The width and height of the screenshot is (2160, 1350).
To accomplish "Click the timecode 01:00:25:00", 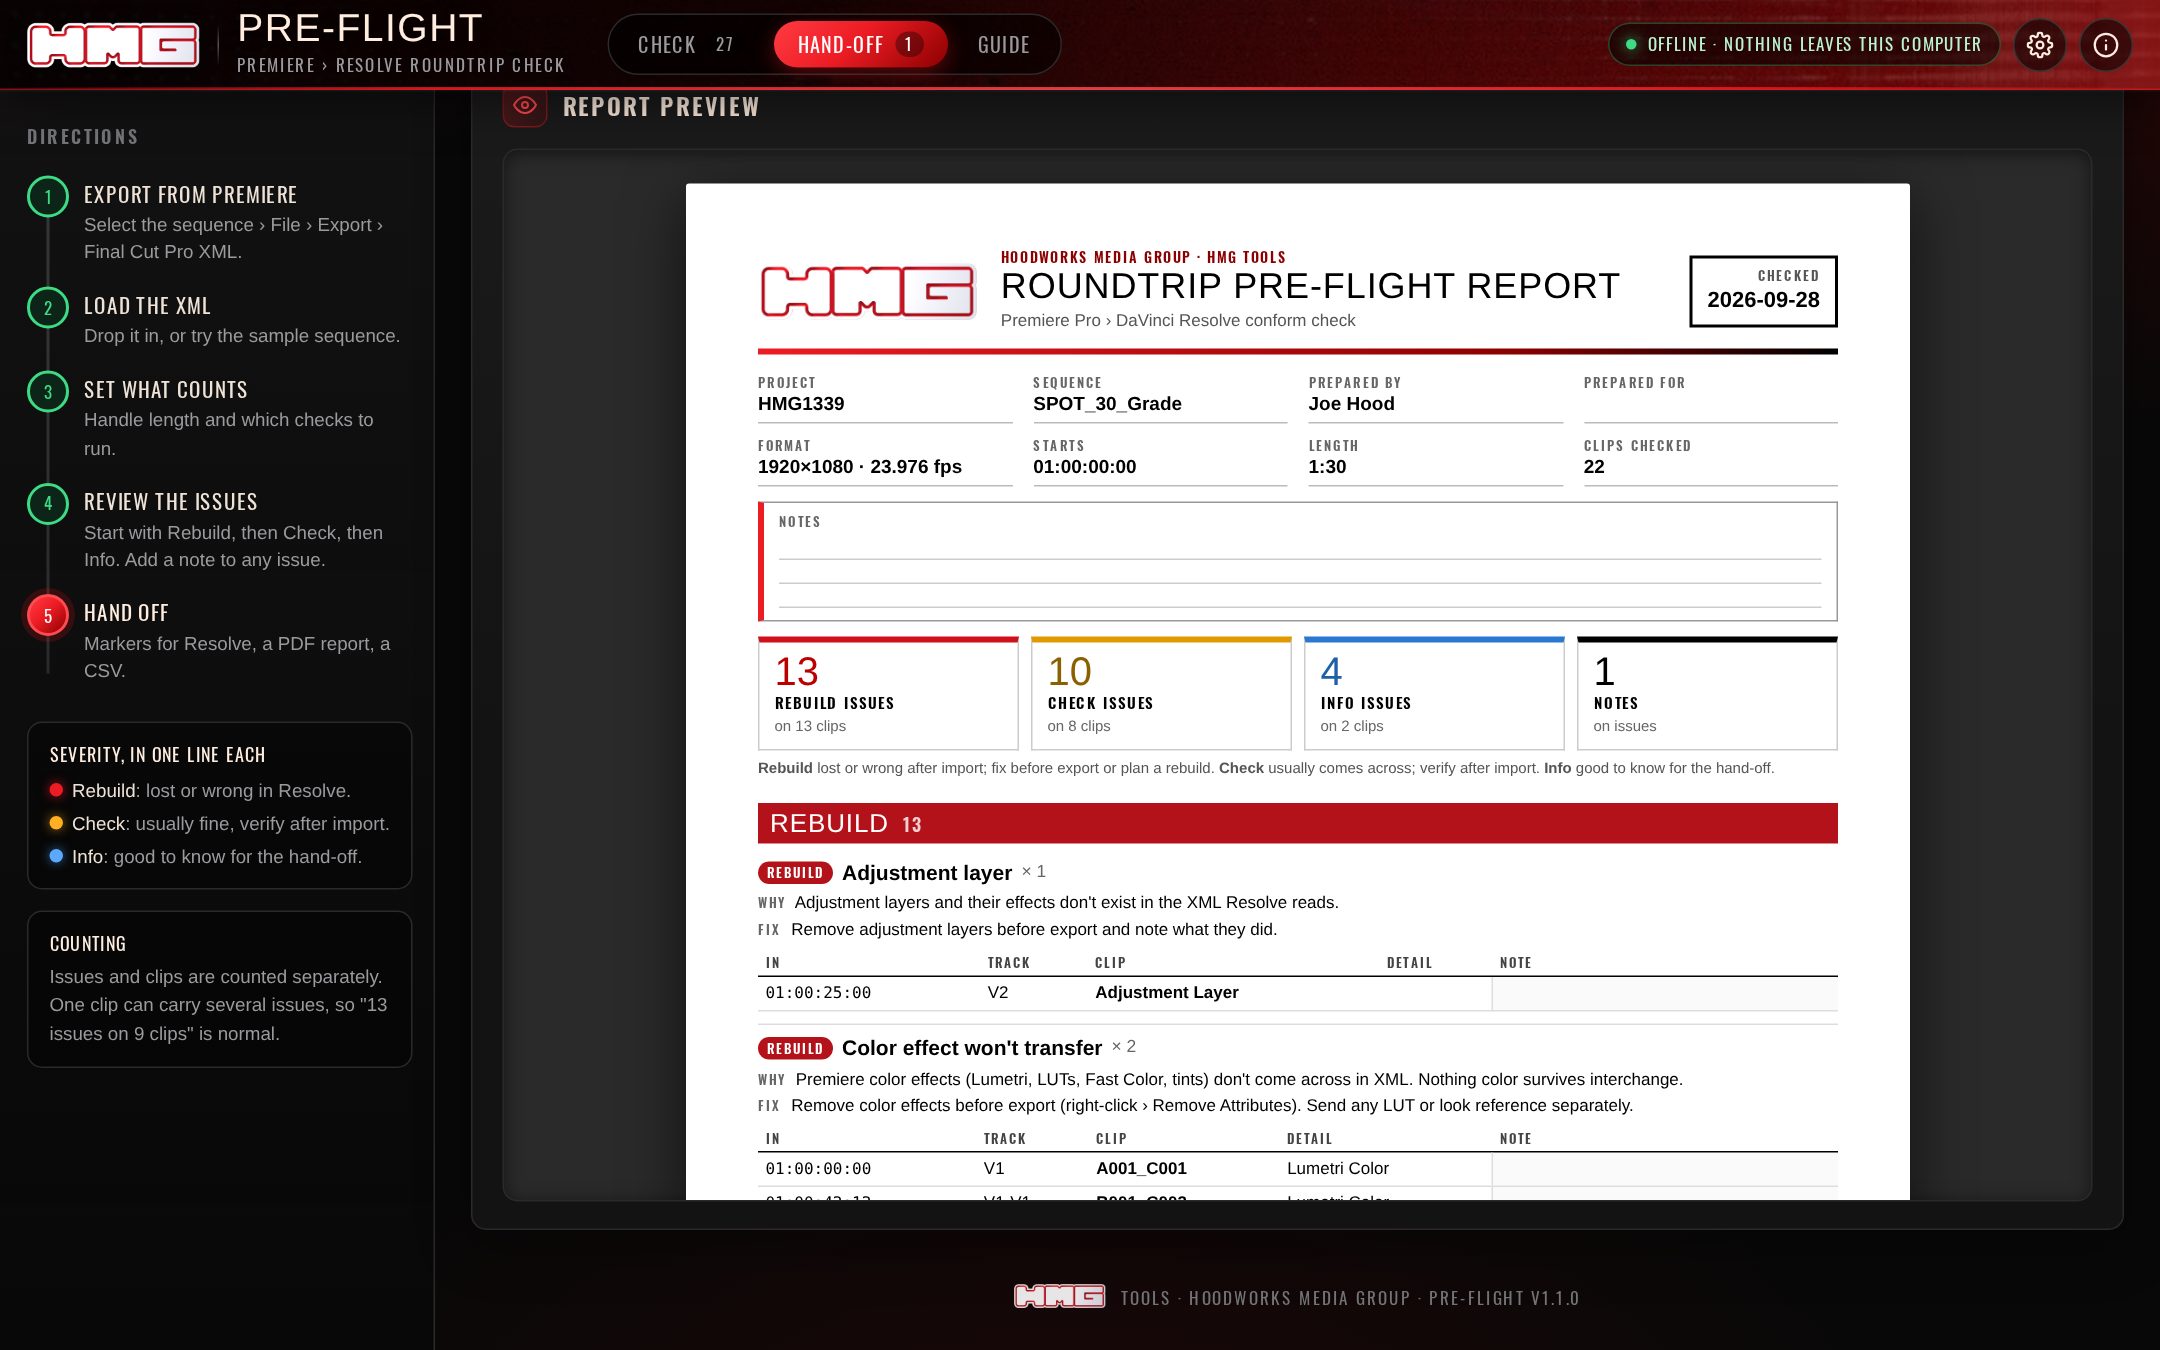I will tap(818, 993).
